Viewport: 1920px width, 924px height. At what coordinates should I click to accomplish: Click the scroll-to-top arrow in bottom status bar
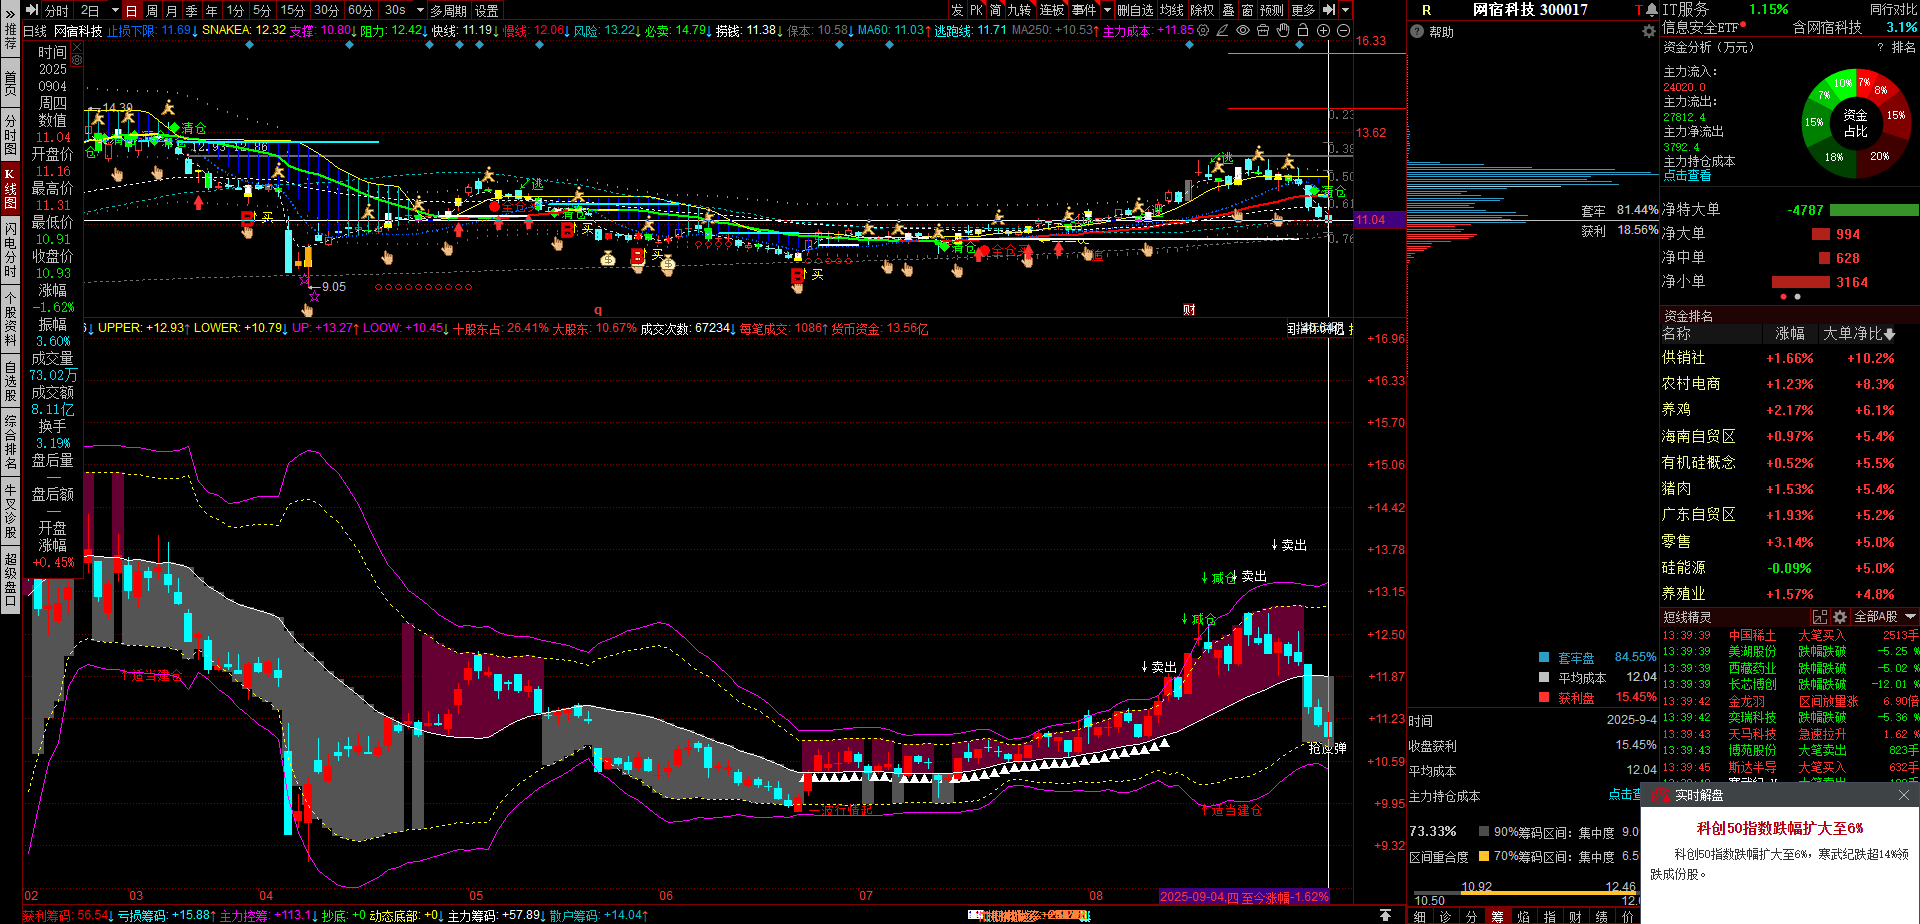pos(1385,915)
